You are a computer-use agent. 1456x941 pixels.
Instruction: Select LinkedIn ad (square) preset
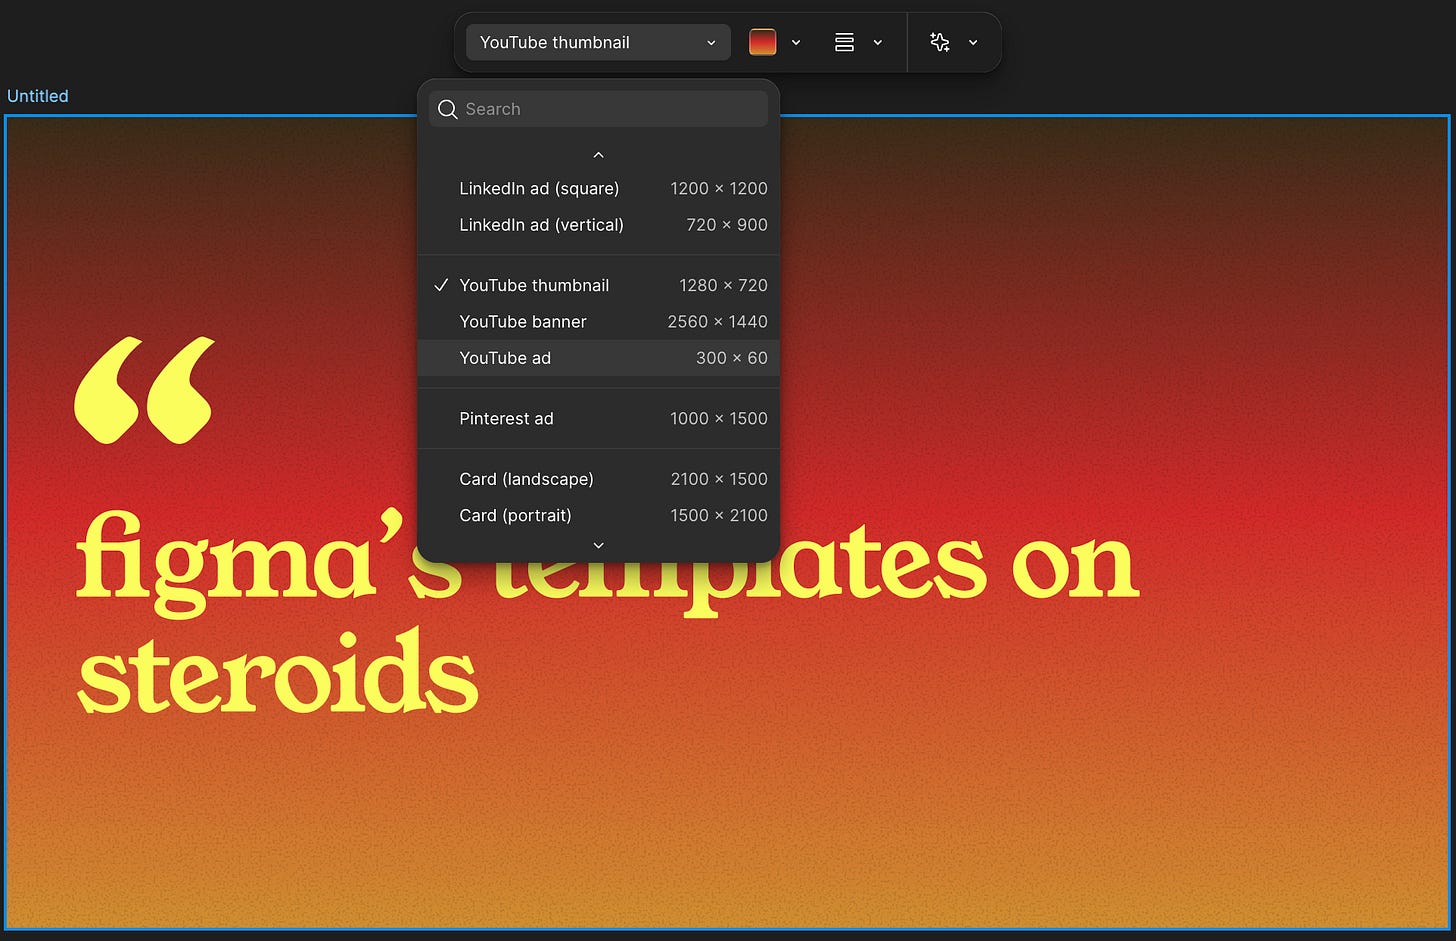pos(598,188)
